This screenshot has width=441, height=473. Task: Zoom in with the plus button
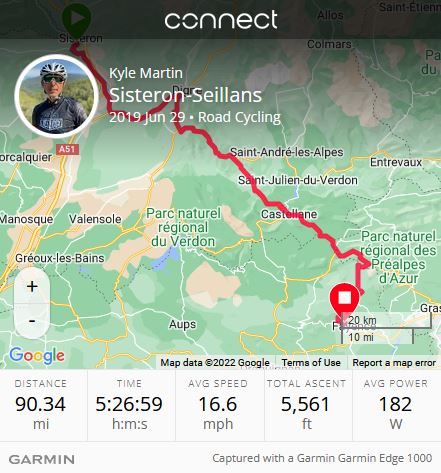click(x=32, y=286)
